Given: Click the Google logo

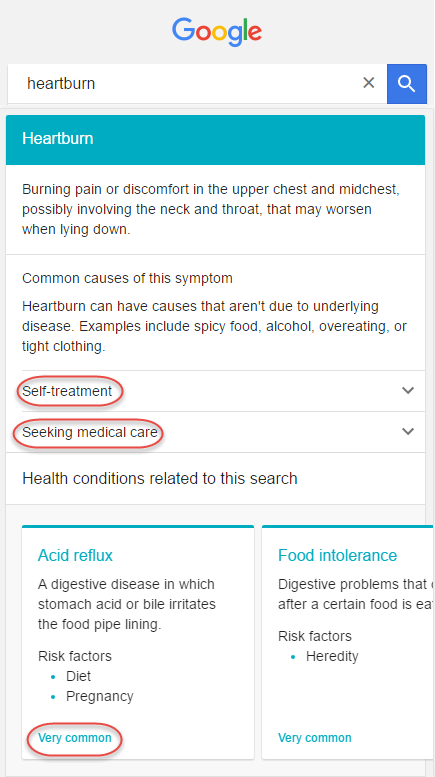Looking at the screenshot, I should click(x=217, y=32).
